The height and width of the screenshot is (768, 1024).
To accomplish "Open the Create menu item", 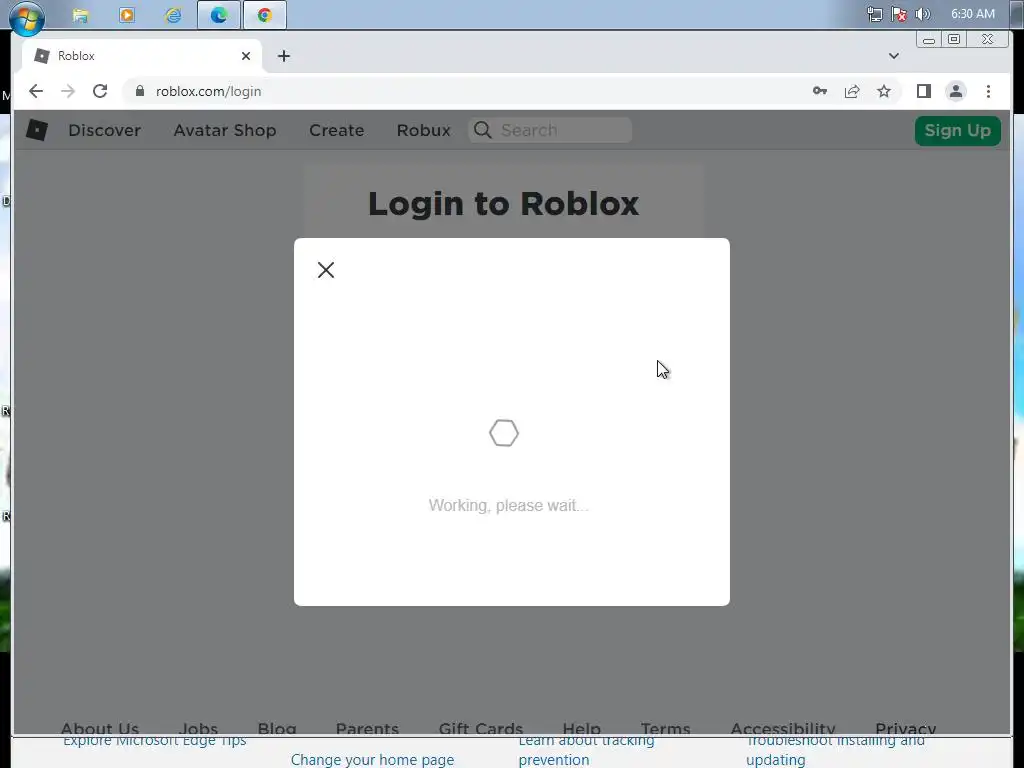I will point(336,131).
